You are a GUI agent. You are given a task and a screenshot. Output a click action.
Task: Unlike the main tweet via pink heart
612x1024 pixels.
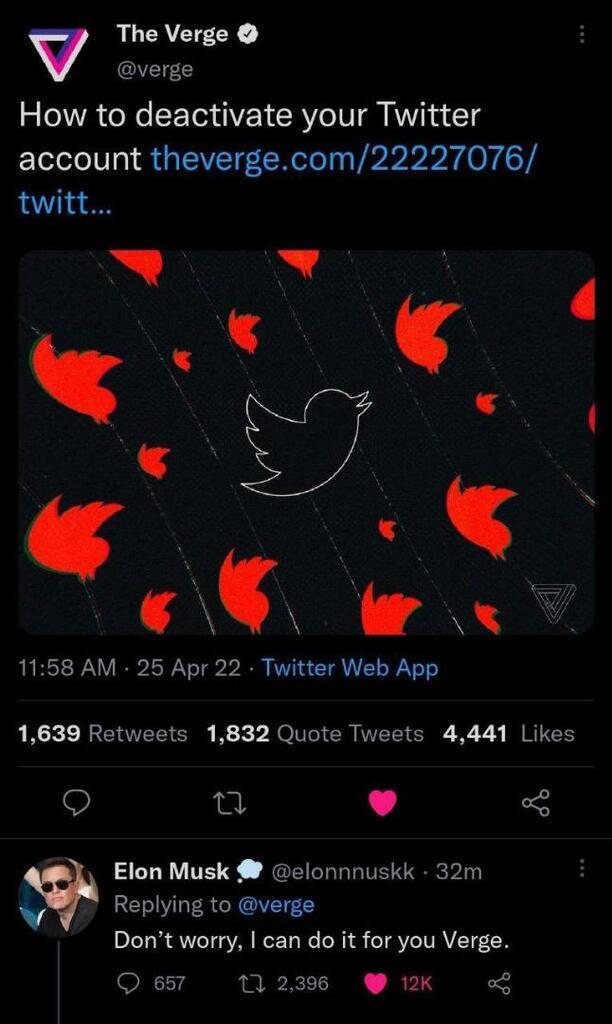point(383,803)
